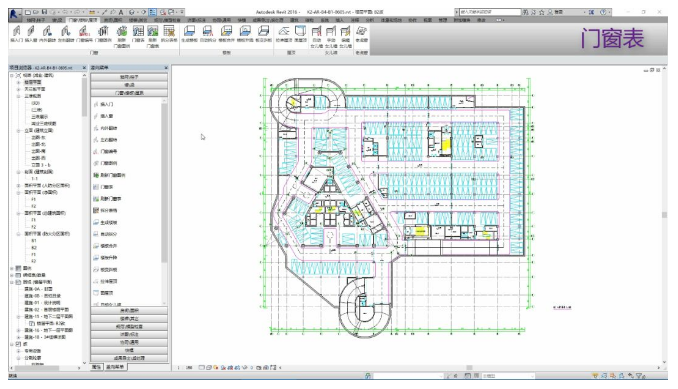Click the edit parapet (编辑女儿墙) tool
This screenshot has height=389, width=678.
345,36
